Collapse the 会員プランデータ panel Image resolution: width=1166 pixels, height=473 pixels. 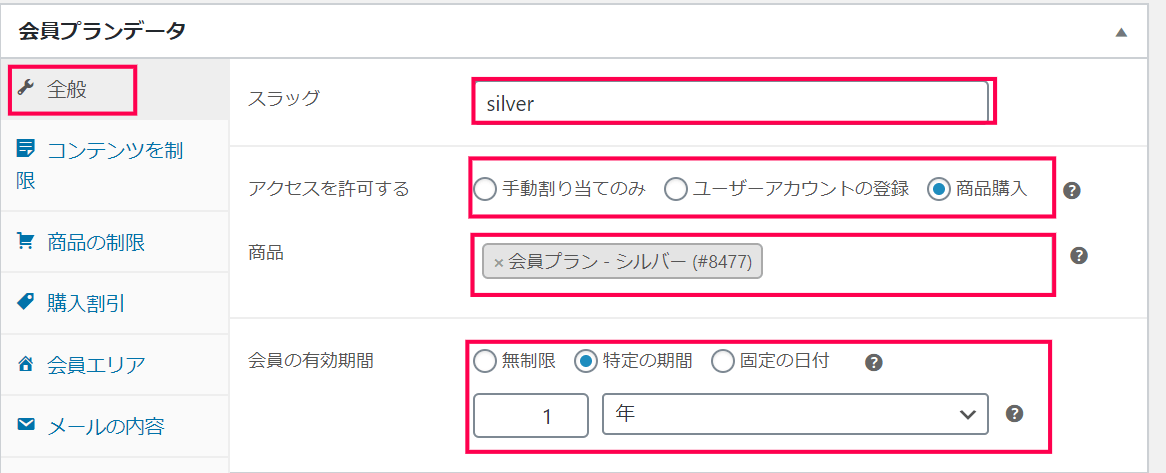(1121, 32)
